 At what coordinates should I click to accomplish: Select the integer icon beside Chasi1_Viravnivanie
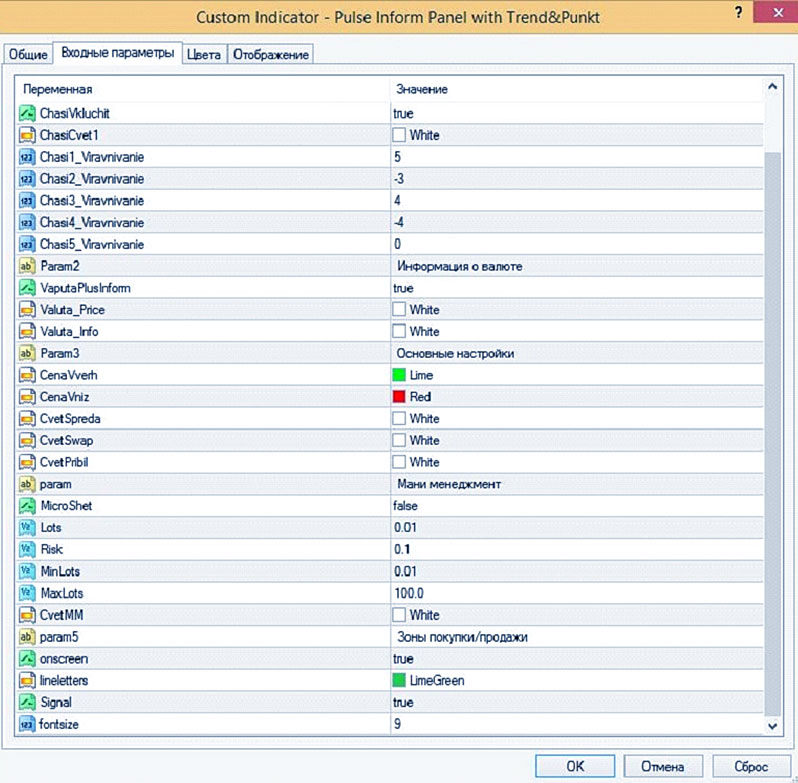coord(28,157)
